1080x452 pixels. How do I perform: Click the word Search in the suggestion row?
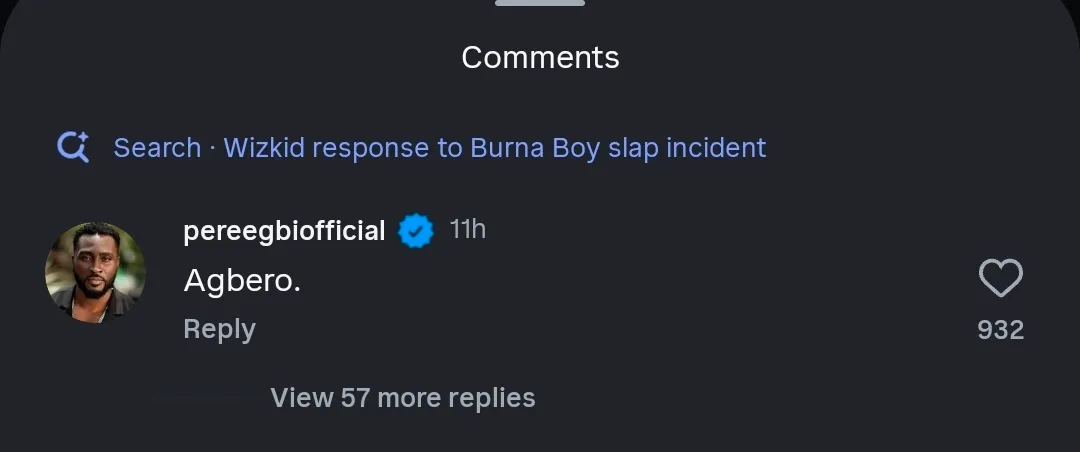pos(157,148)
